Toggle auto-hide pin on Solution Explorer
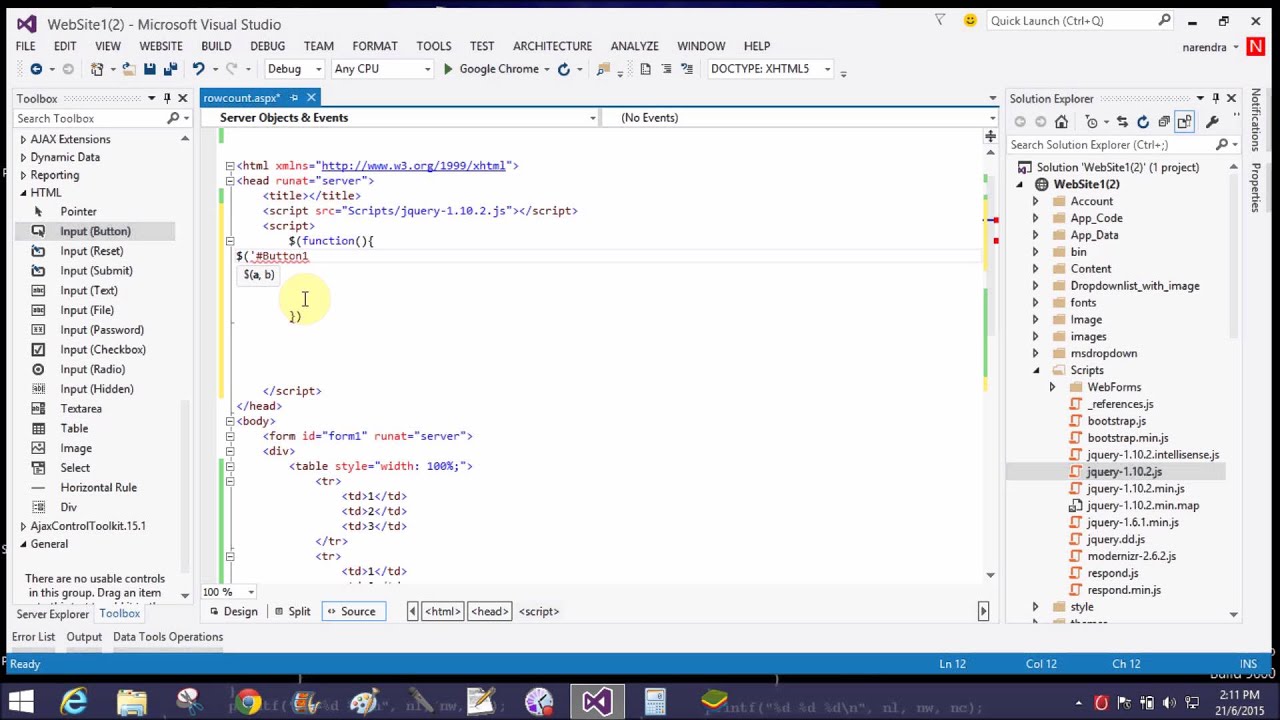The width and height of the screenshot is (1280, 720). pos(1216,98)
